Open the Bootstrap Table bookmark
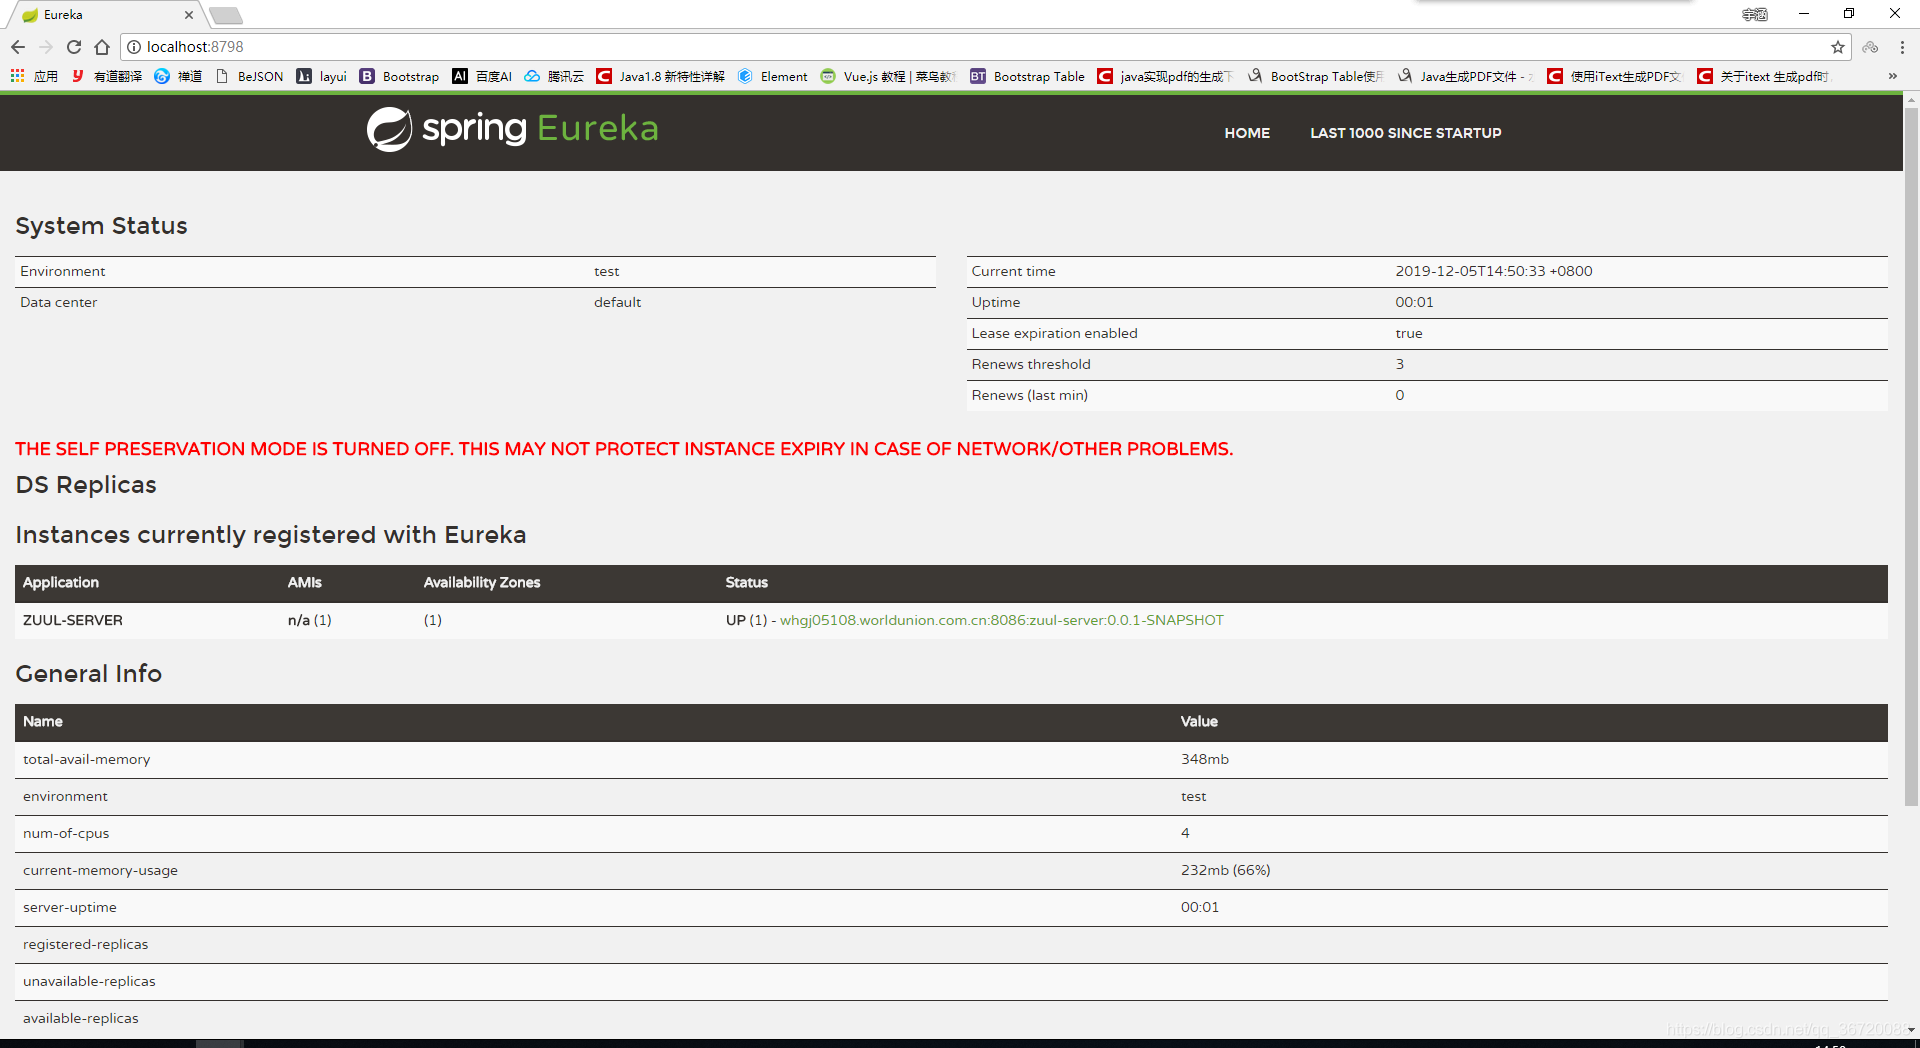Image resolution: width=1920 pixels, height=1048 pixels. coord(1027,76)
